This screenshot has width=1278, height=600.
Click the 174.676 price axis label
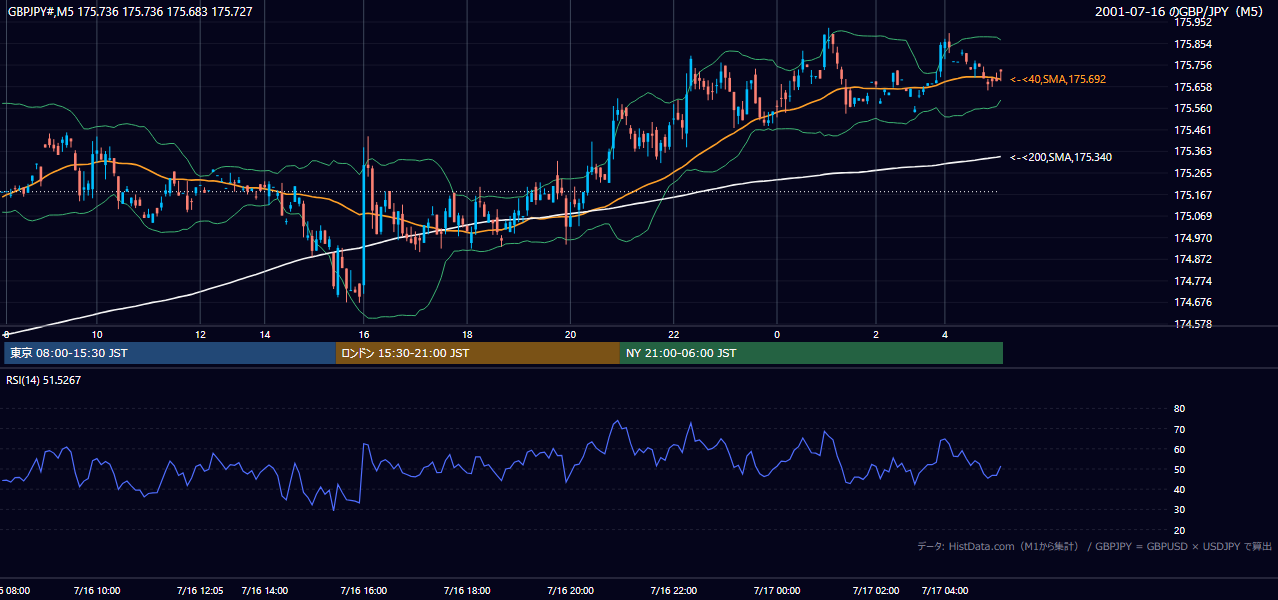pyautogui.click(x=1193, y=302)
